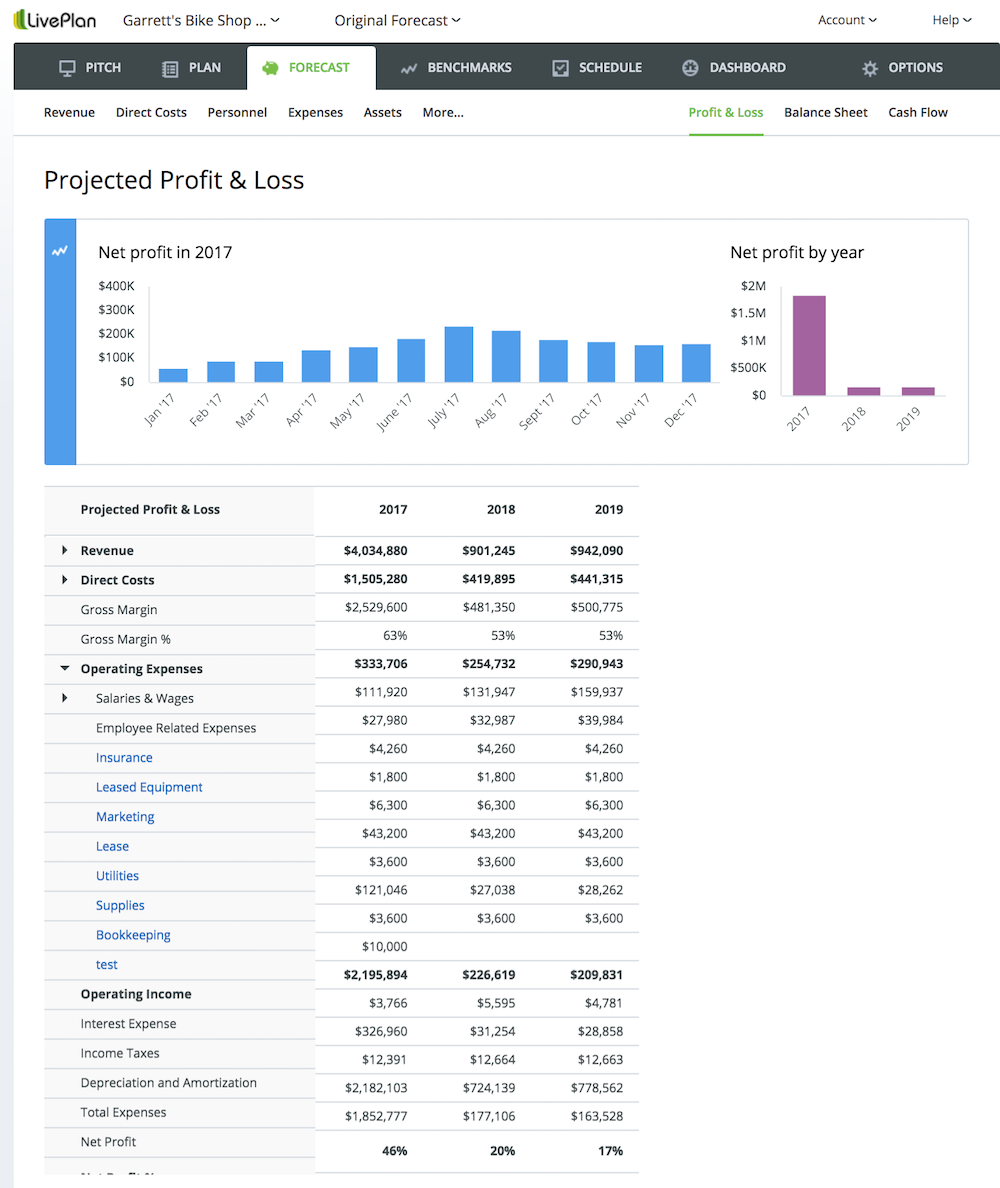Switch to the Balance Sheet tab
This screenshot has height=1188, width=1000.
click(x=825, y=112)
